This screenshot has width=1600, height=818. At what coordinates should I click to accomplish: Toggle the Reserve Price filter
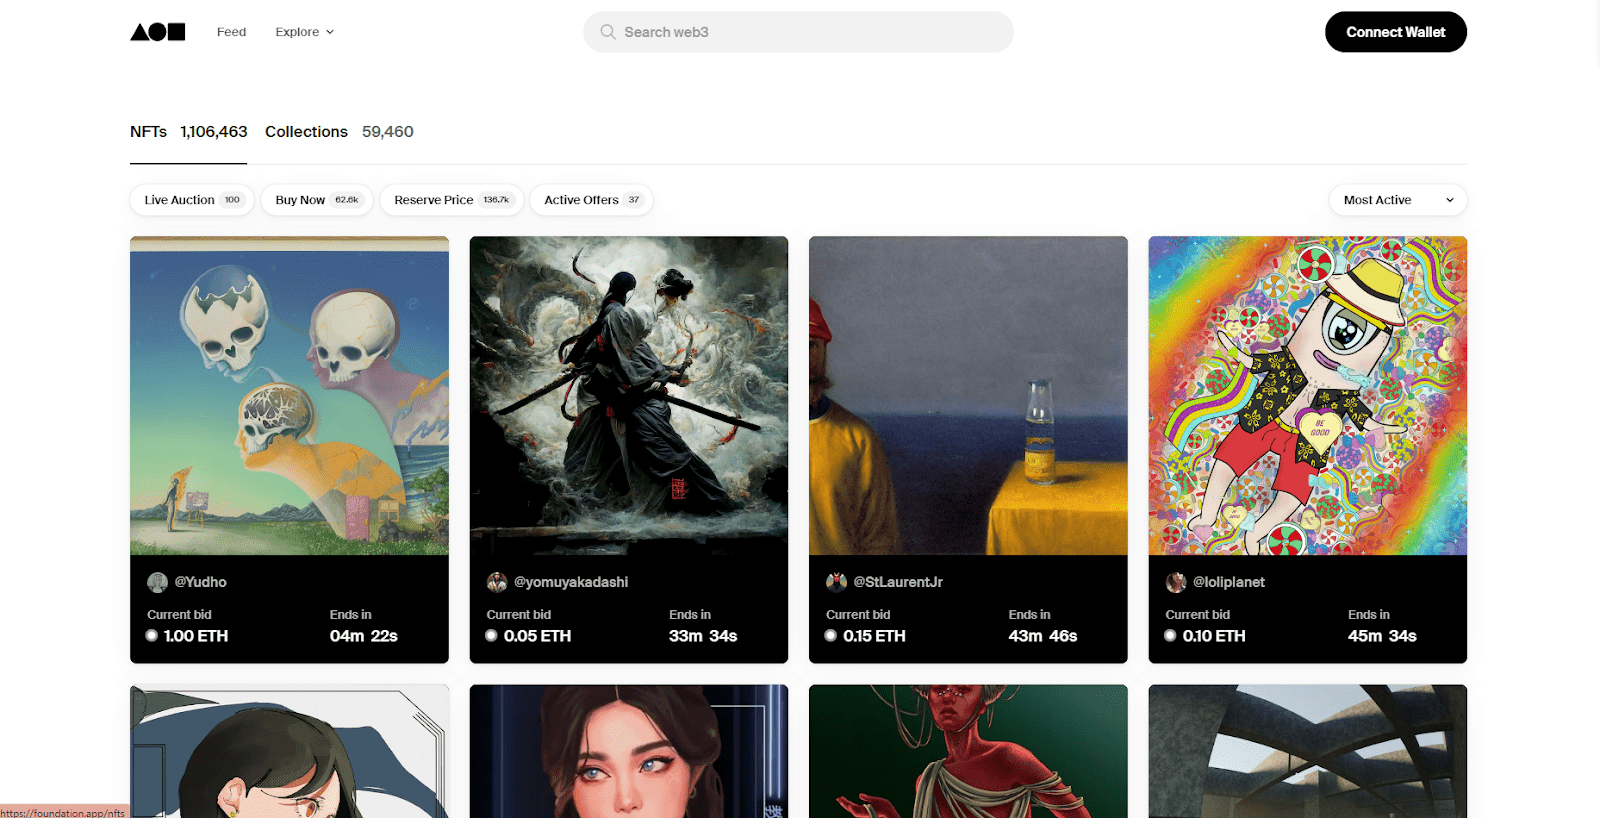[x=451, y=200]
